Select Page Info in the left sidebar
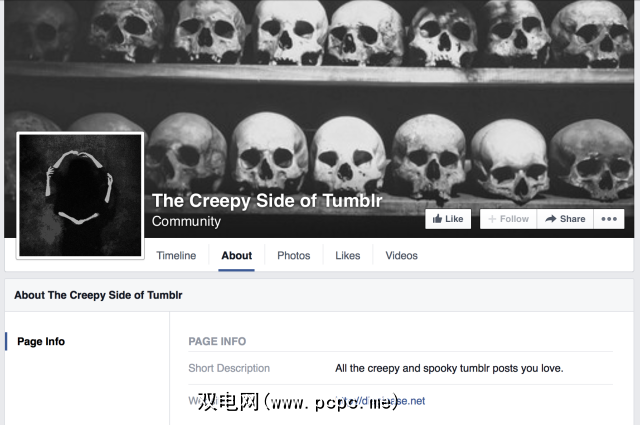 [41, 341]
